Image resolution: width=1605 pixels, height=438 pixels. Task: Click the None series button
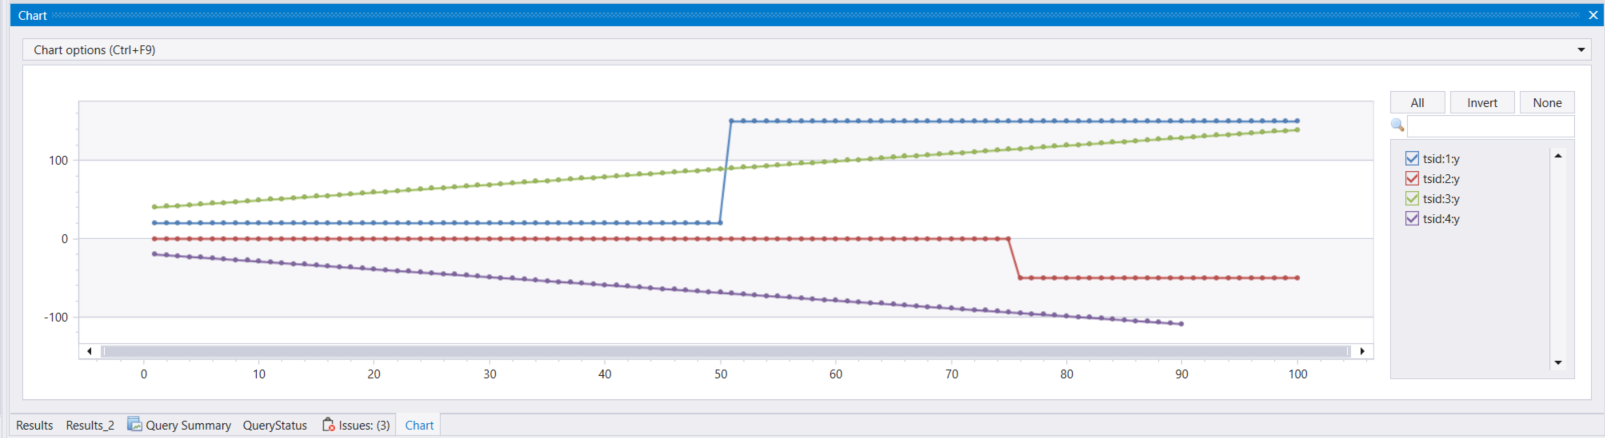click(1547, 102)
